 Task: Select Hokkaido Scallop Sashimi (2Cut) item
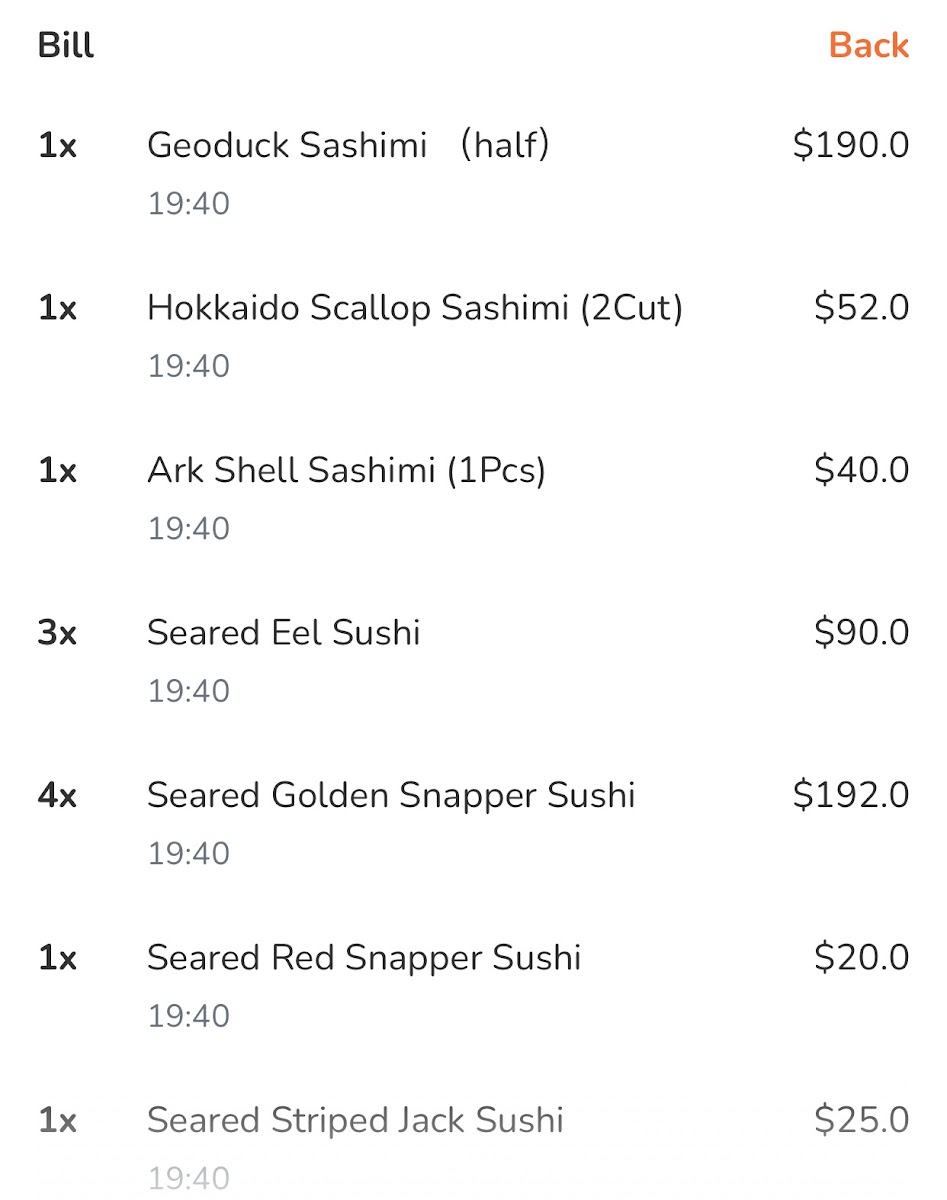point(414,308)
